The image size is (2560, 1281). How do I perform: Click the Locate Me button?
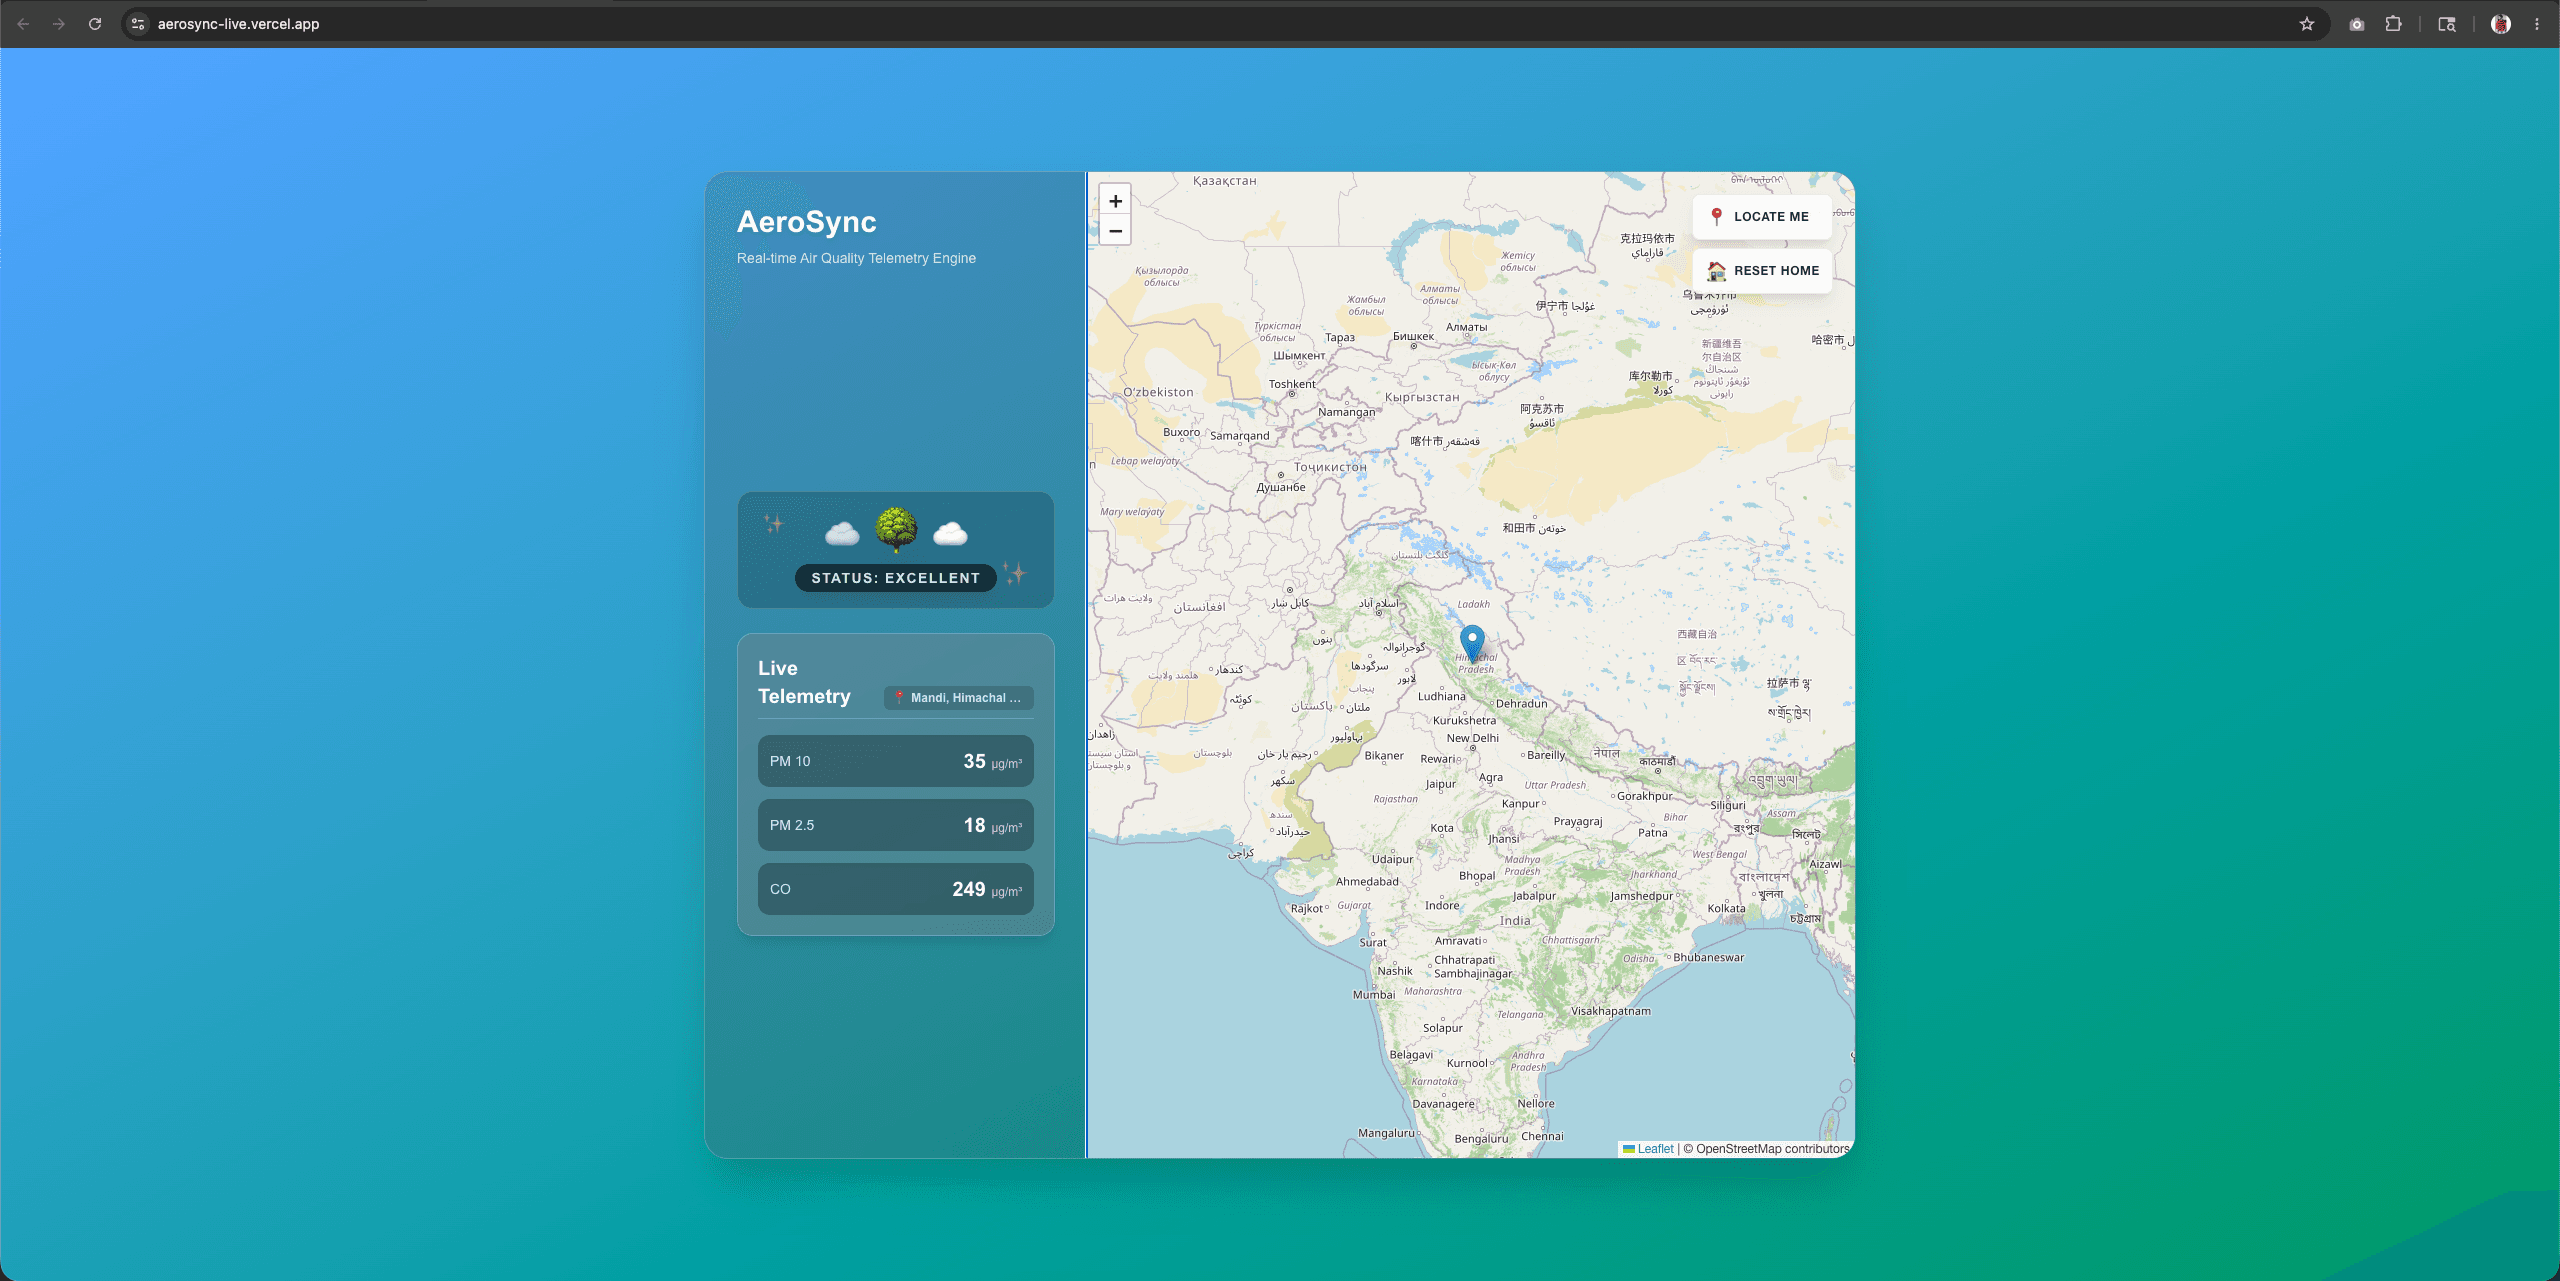pyautogui.click(x=1762, y=216)
